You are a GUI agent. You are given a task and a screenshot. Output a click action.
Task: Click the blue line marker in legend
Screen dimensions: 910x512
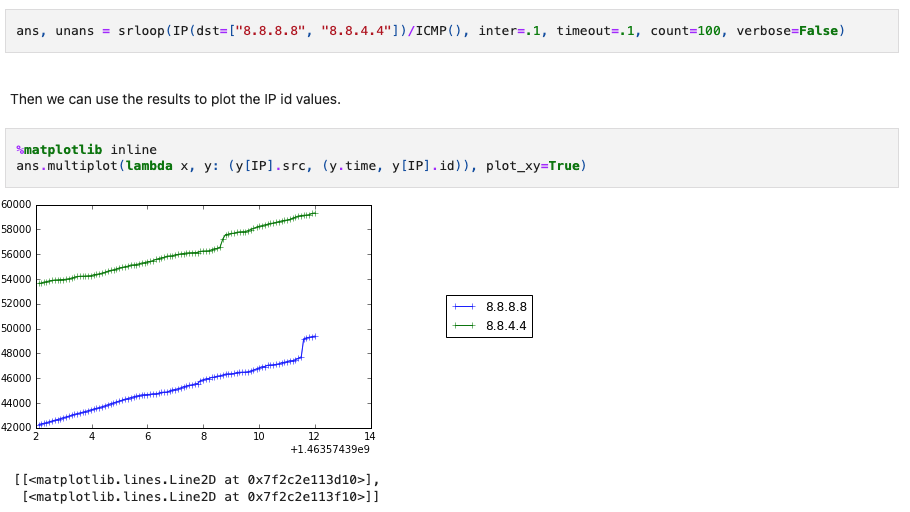click(464, 307)
